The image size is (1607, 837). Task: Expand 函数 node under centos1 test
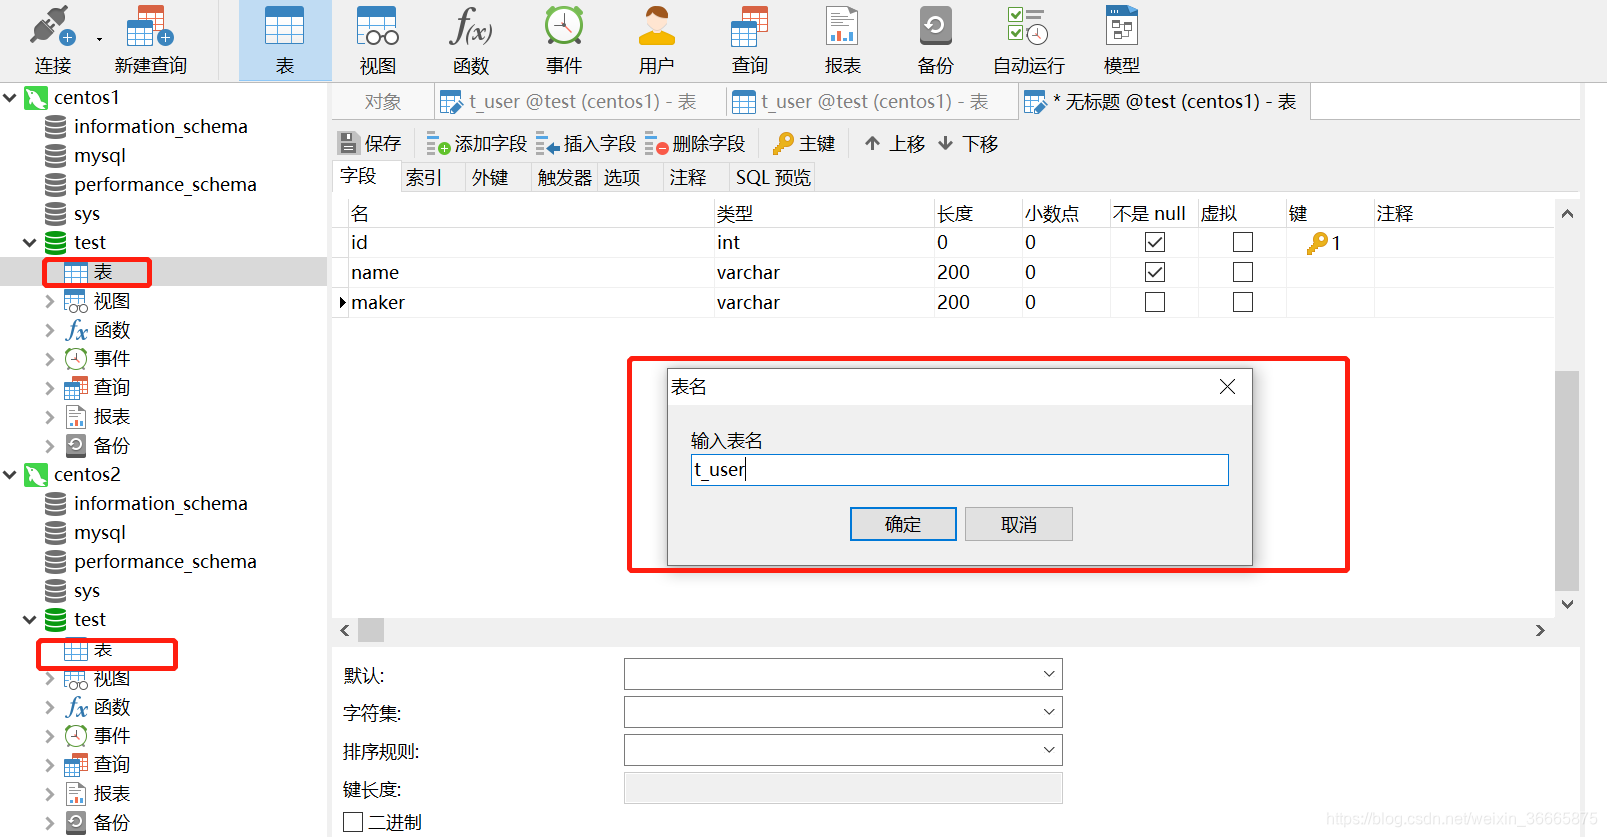tap(50, 330)
